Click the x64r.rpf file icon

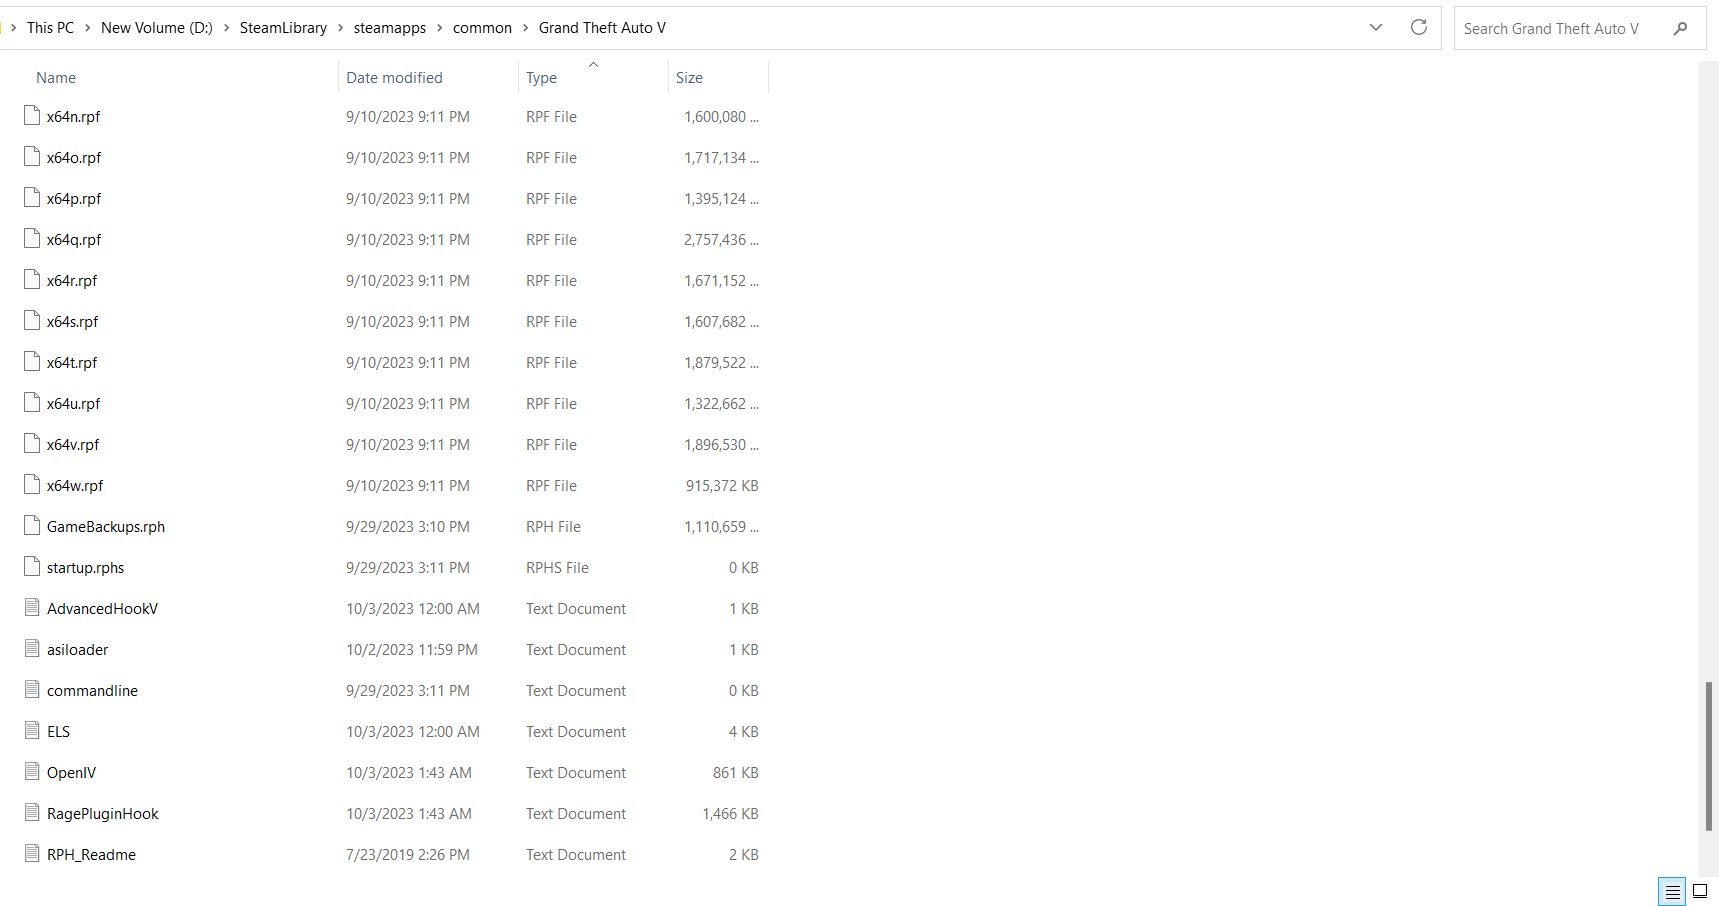tap(32, 280)
